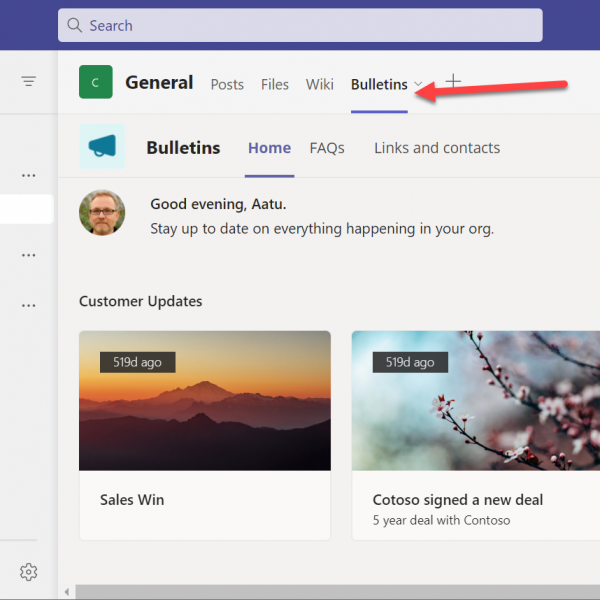Click the green General team avatar

tap(96, 83)
